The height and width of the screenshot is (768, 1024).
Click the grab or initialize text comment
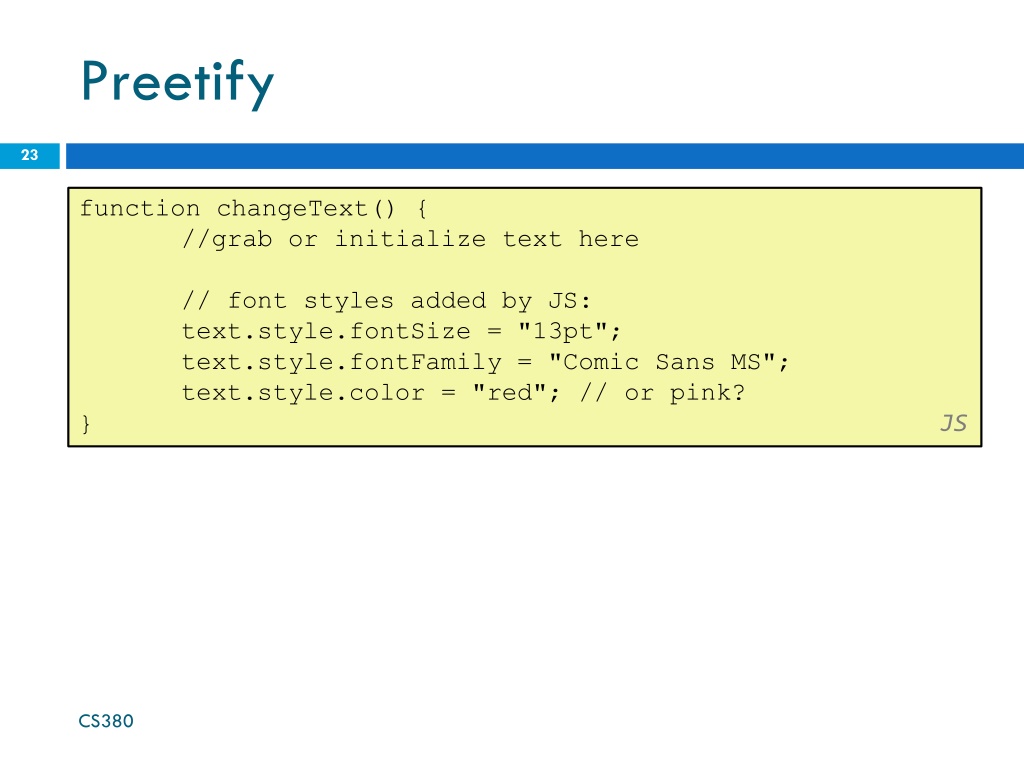click(x=410, y=240)
